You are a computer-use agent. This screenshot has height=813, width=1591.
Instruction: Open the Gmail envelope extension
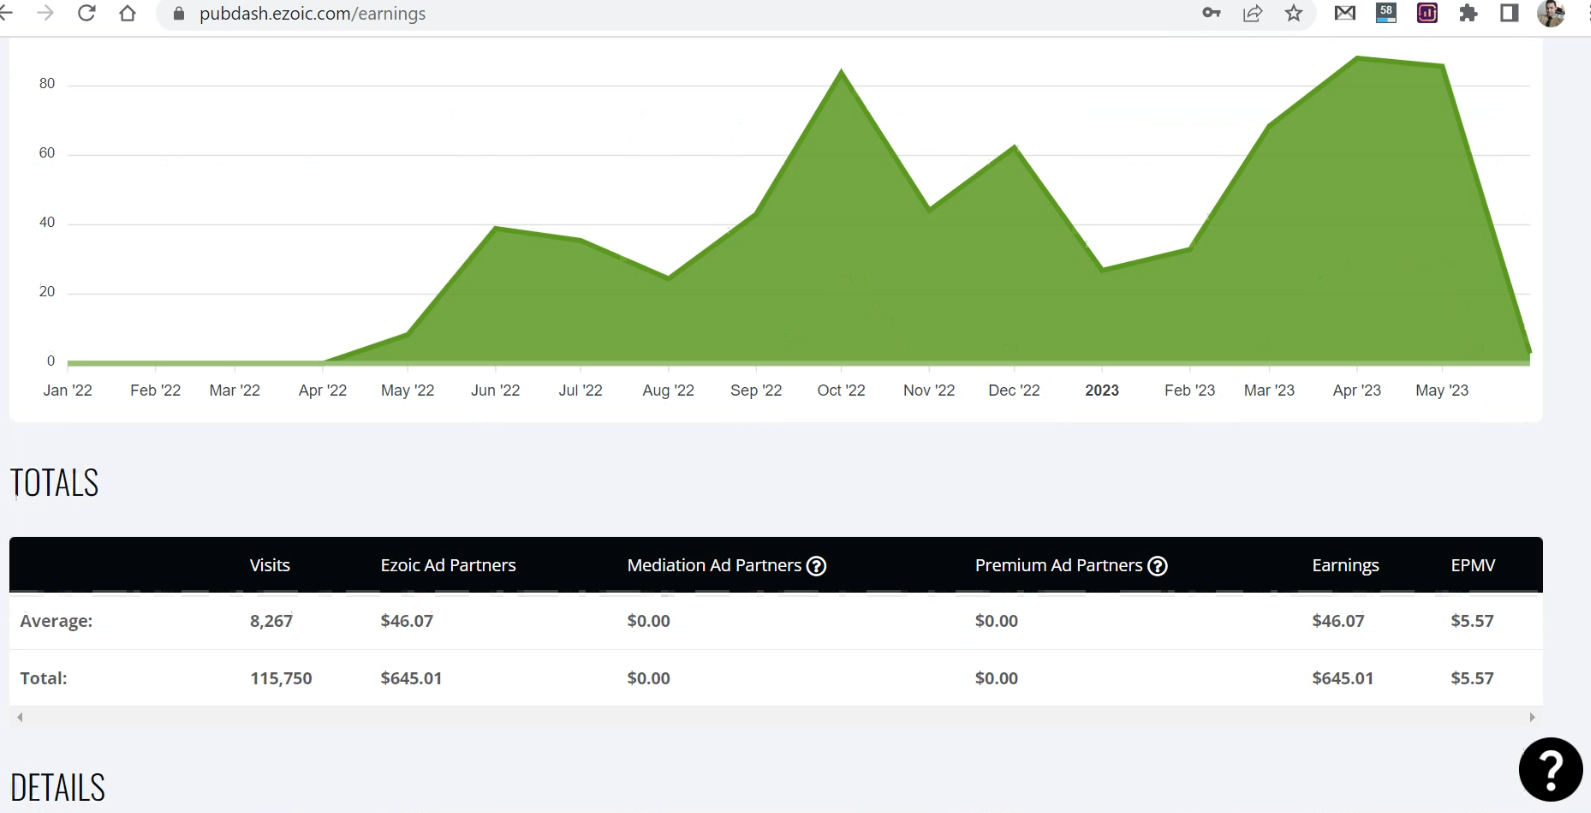[x=1345, y=13]
